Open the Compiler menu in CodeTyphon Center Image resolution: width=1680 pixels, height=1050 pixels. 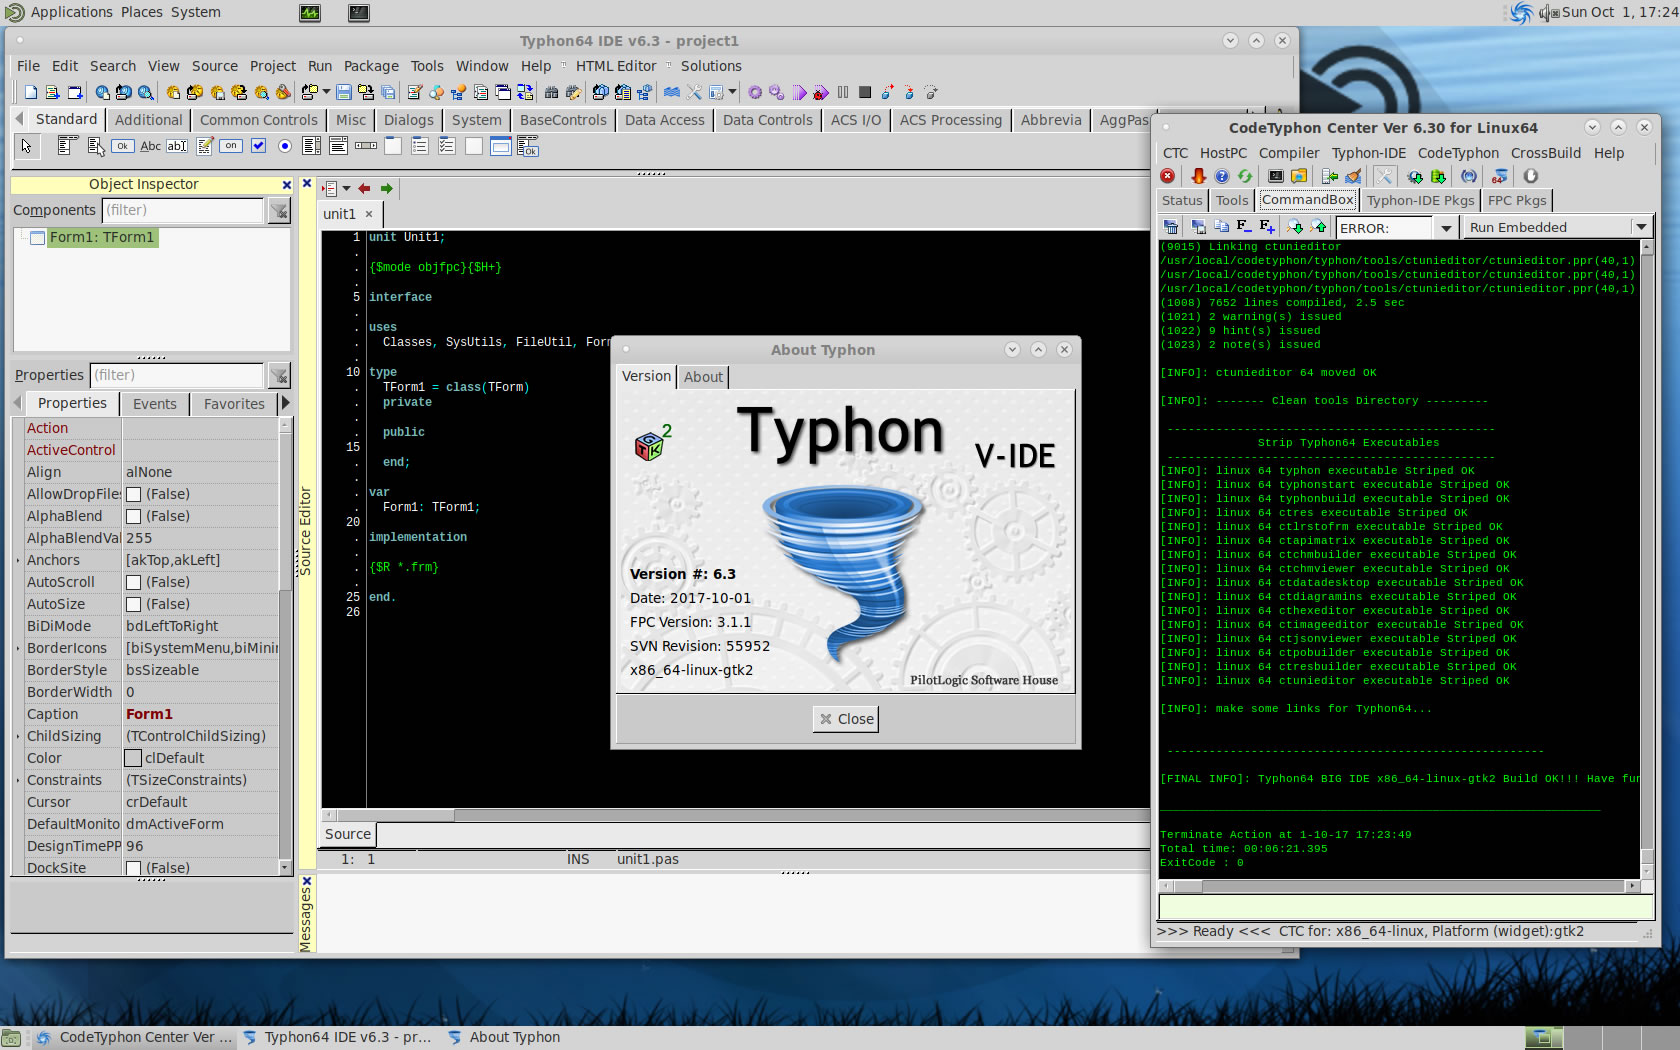pyautogui.click(x=1289, y=153)
